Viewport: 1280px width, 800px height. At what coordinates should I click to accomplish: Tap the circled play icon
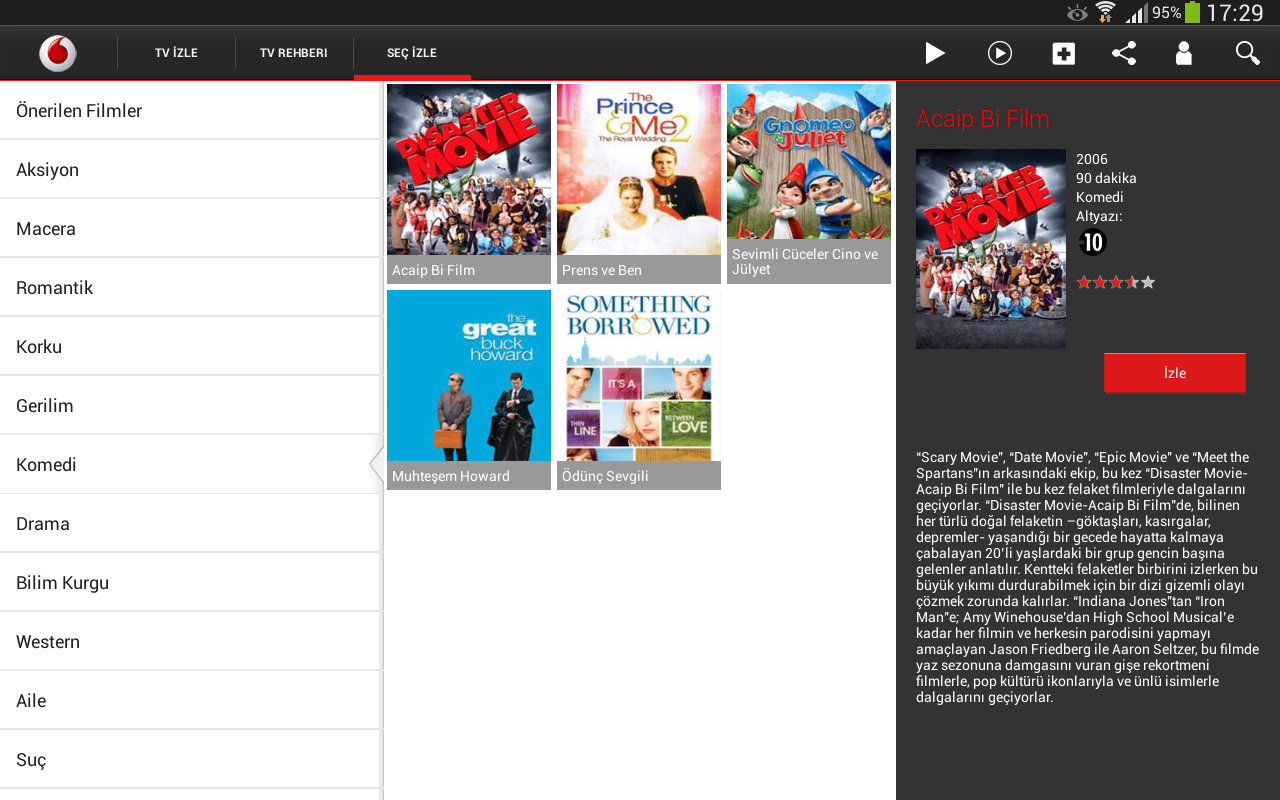(x=1000, y=53)
